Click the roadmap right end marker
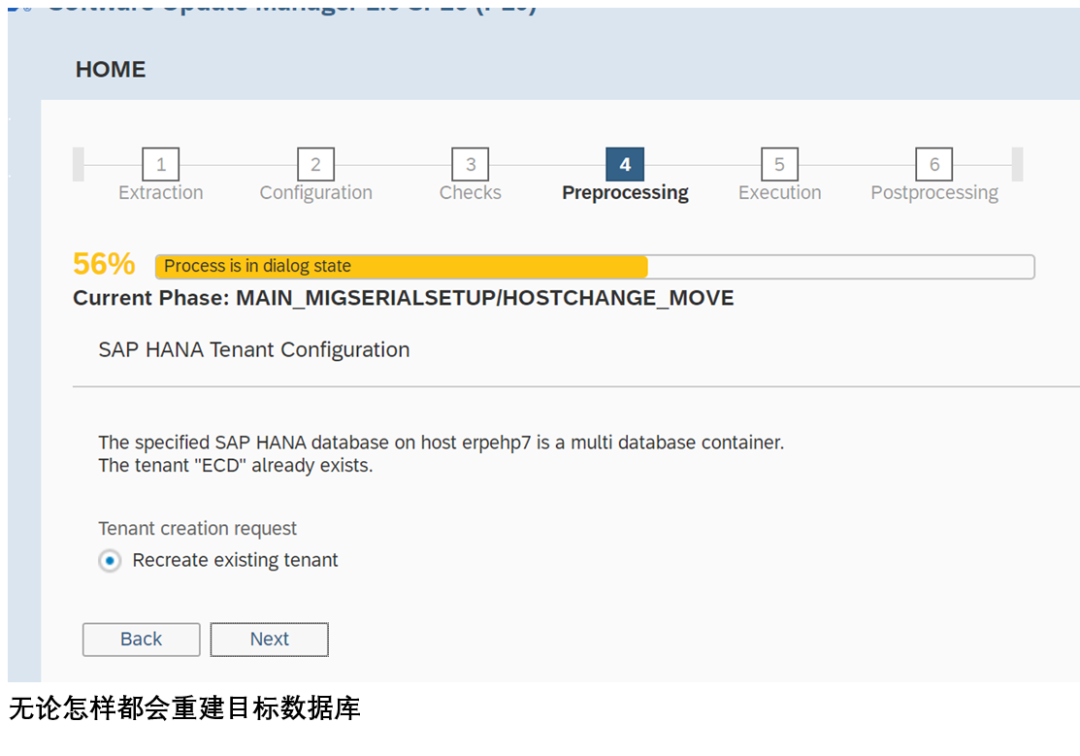This screenshot has width=1080, height=756. 1017,164
